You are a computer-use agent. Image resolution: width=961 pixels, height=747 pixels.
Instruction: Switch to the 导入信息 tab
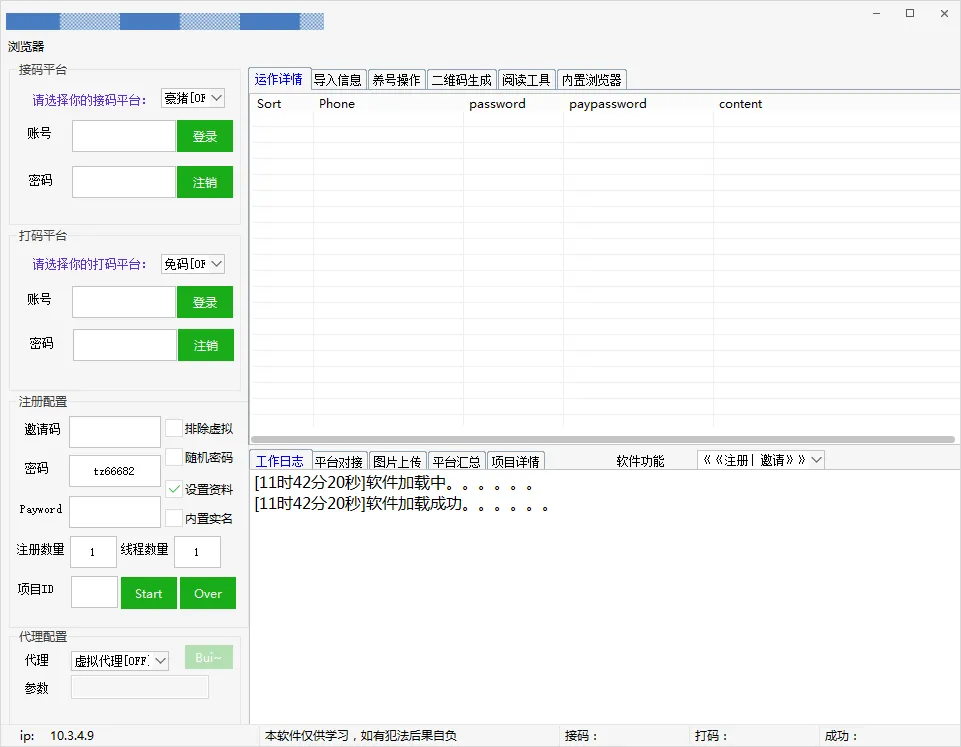338,80
